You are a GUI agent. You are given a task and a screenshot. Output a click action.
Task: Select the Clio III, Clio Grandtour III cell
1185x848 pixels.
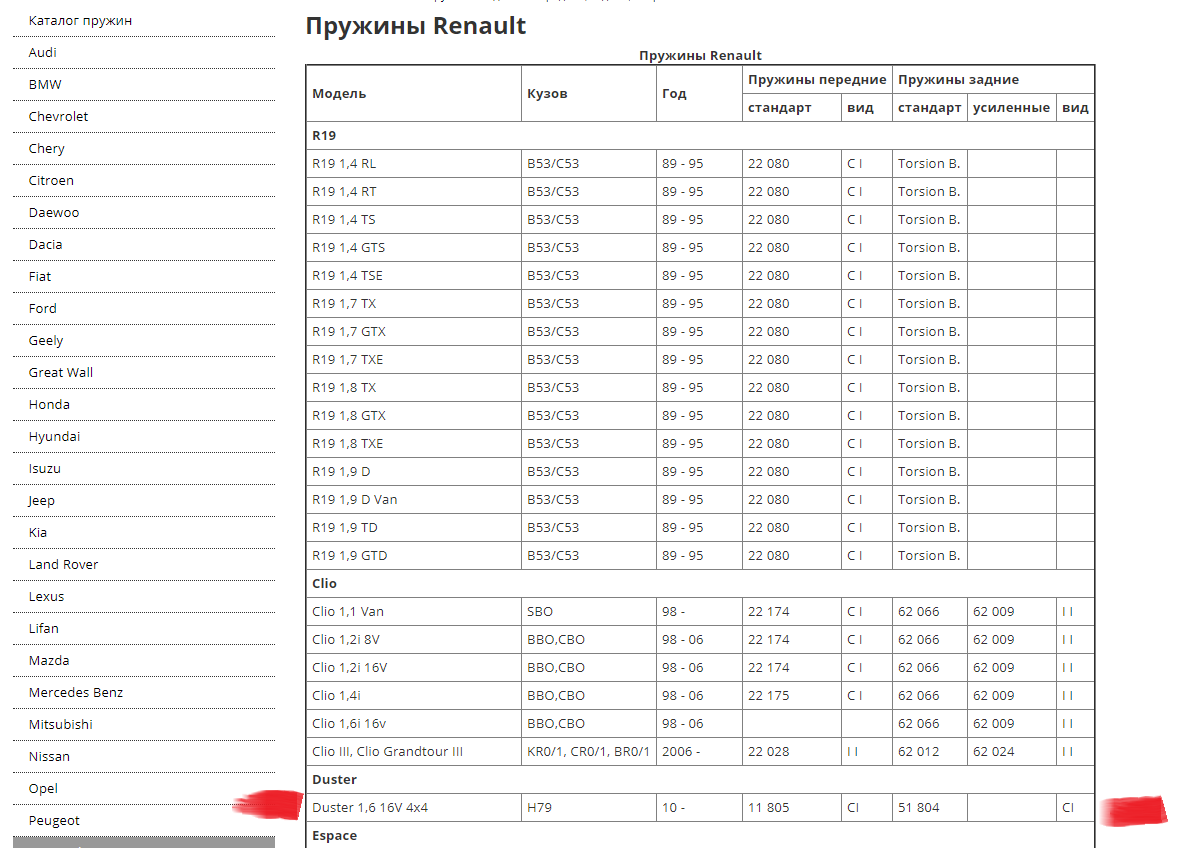coord(387,751)
